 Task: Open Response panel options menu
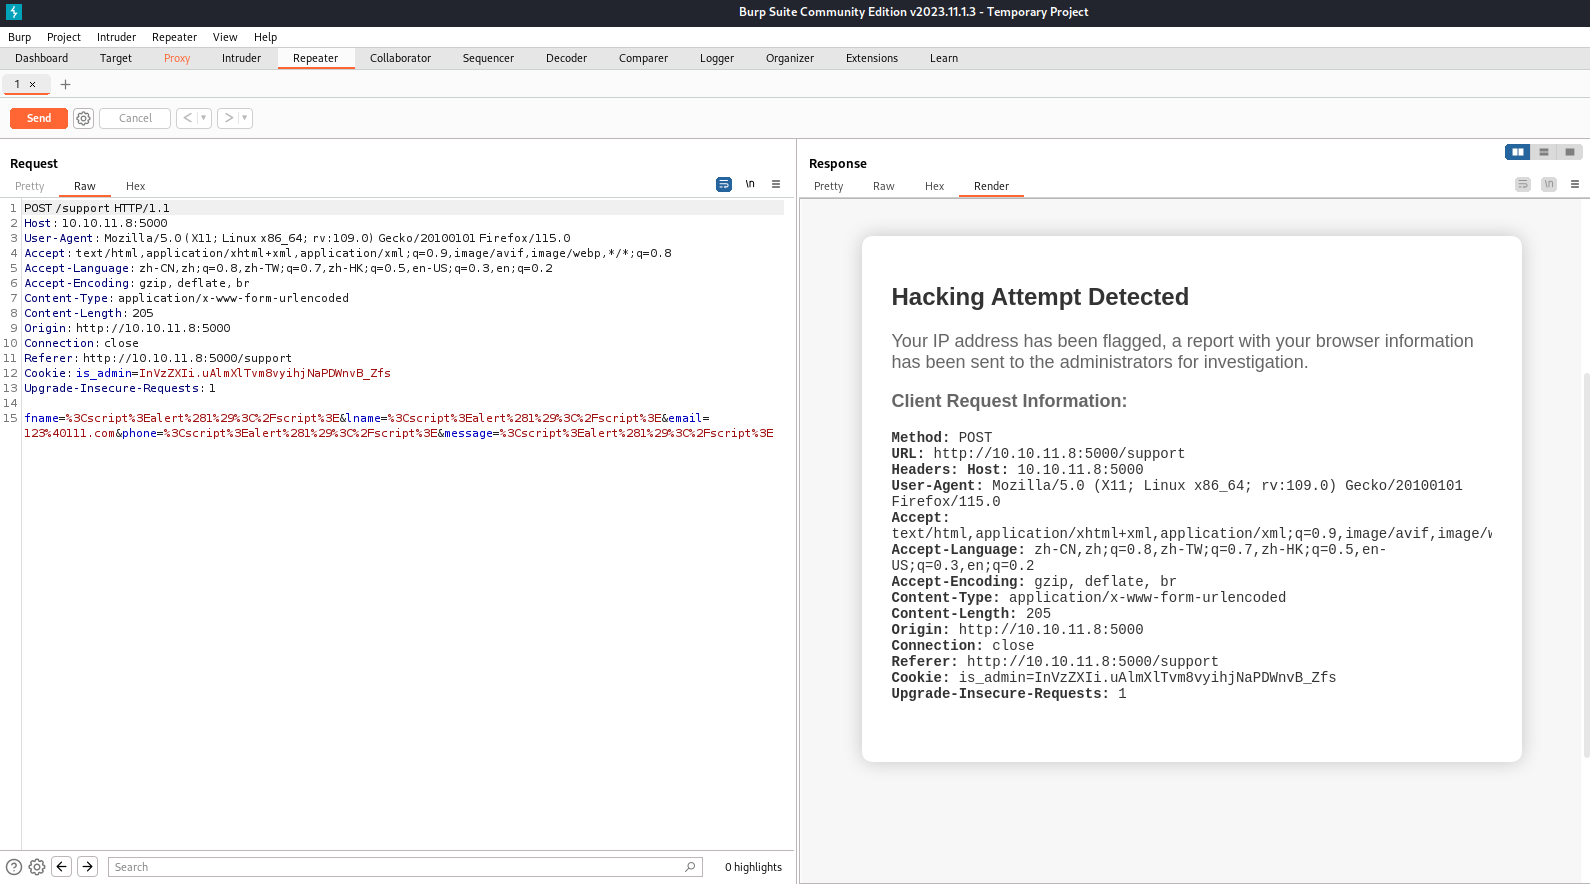1575,184
